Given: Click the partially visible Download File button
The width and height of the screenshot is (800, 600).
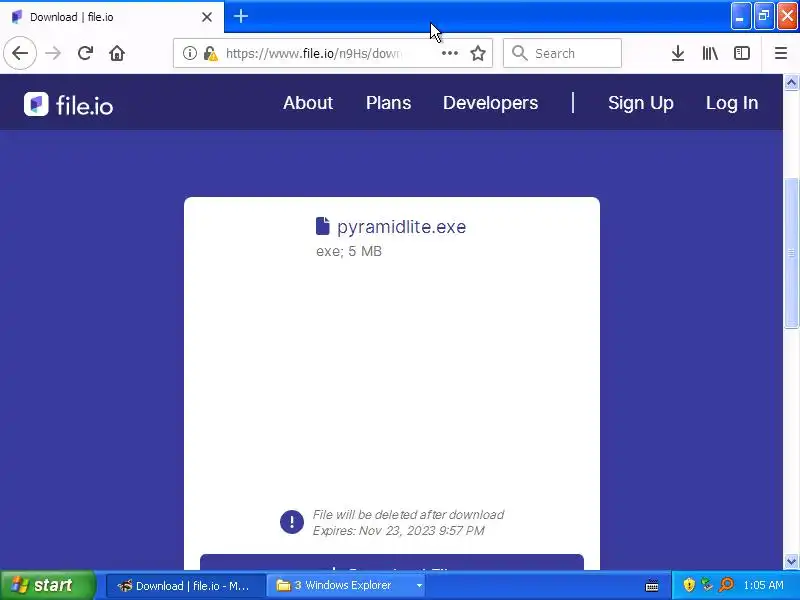Looking at the screenshot, I should tap(392, 562).
